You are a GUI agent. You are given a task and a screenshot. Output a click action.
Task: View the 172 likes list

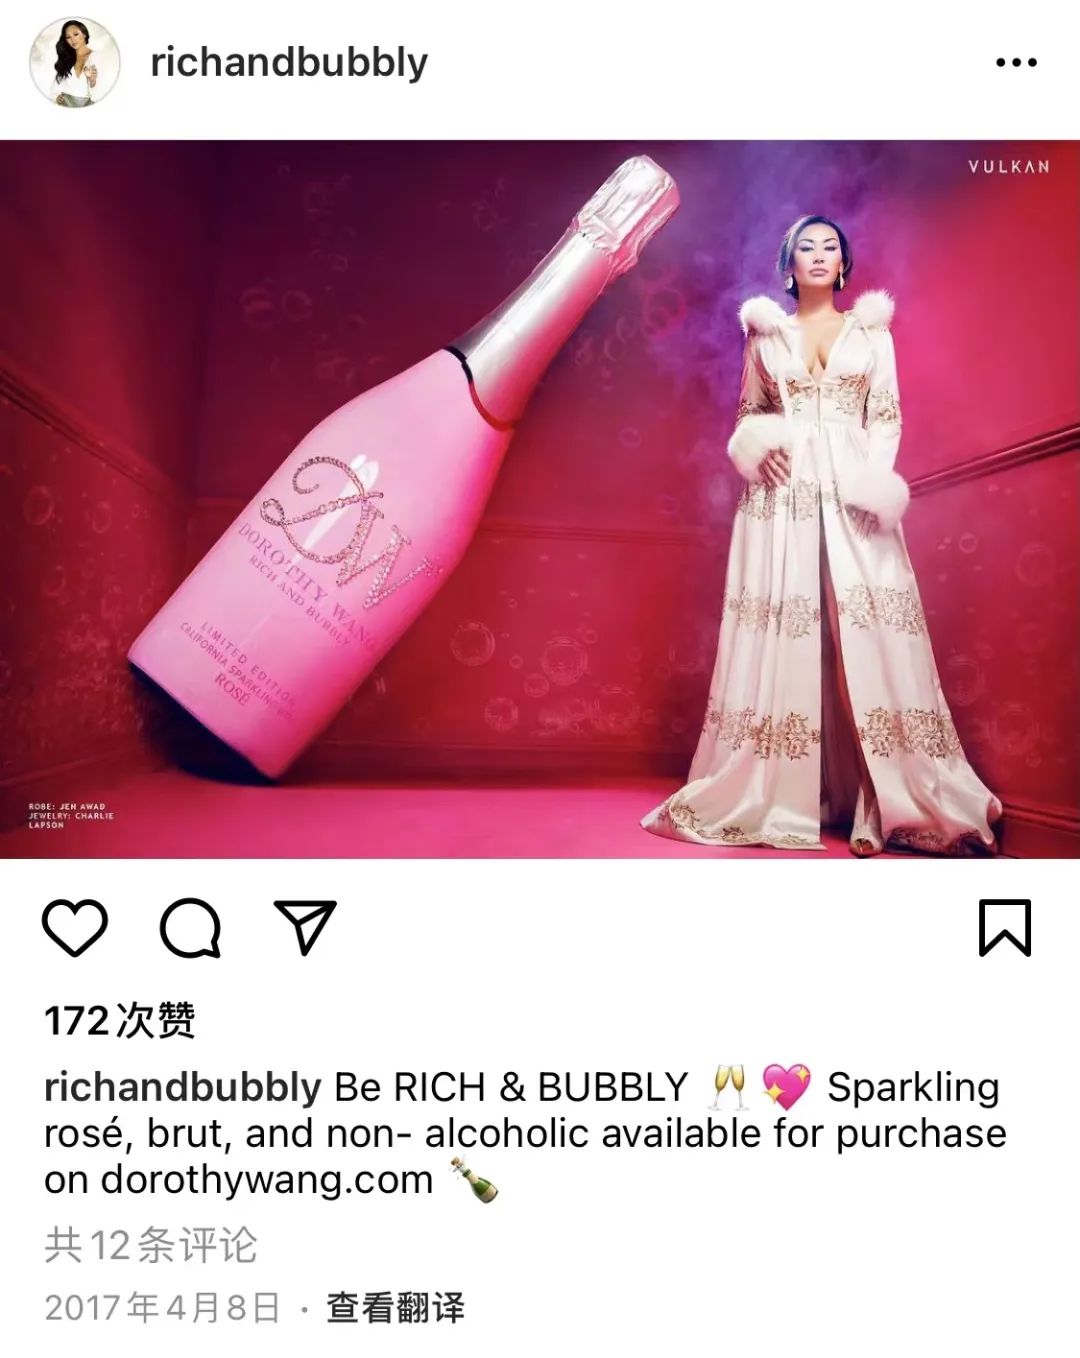120,1021
